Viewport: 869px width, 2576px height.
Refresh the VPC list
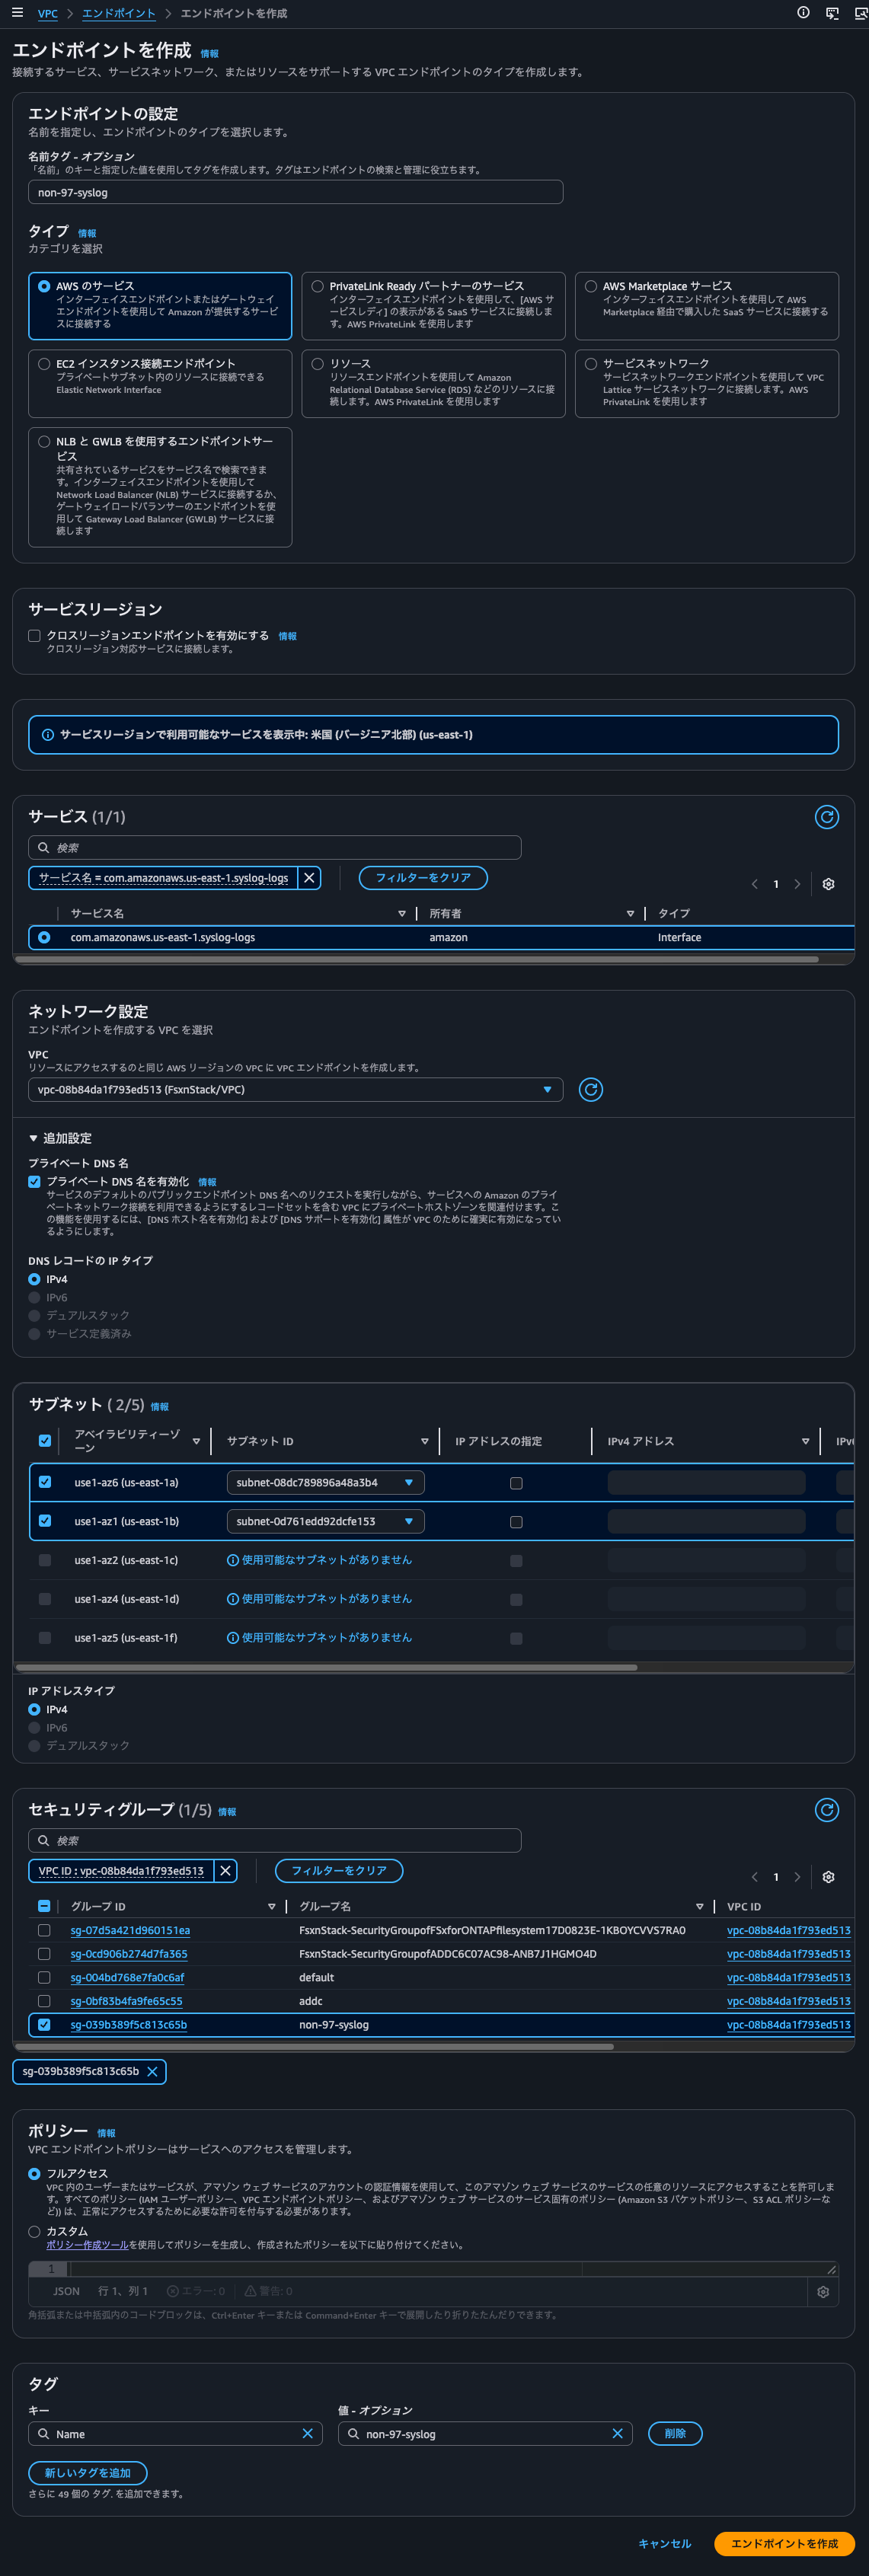(x=591, y=1089)
